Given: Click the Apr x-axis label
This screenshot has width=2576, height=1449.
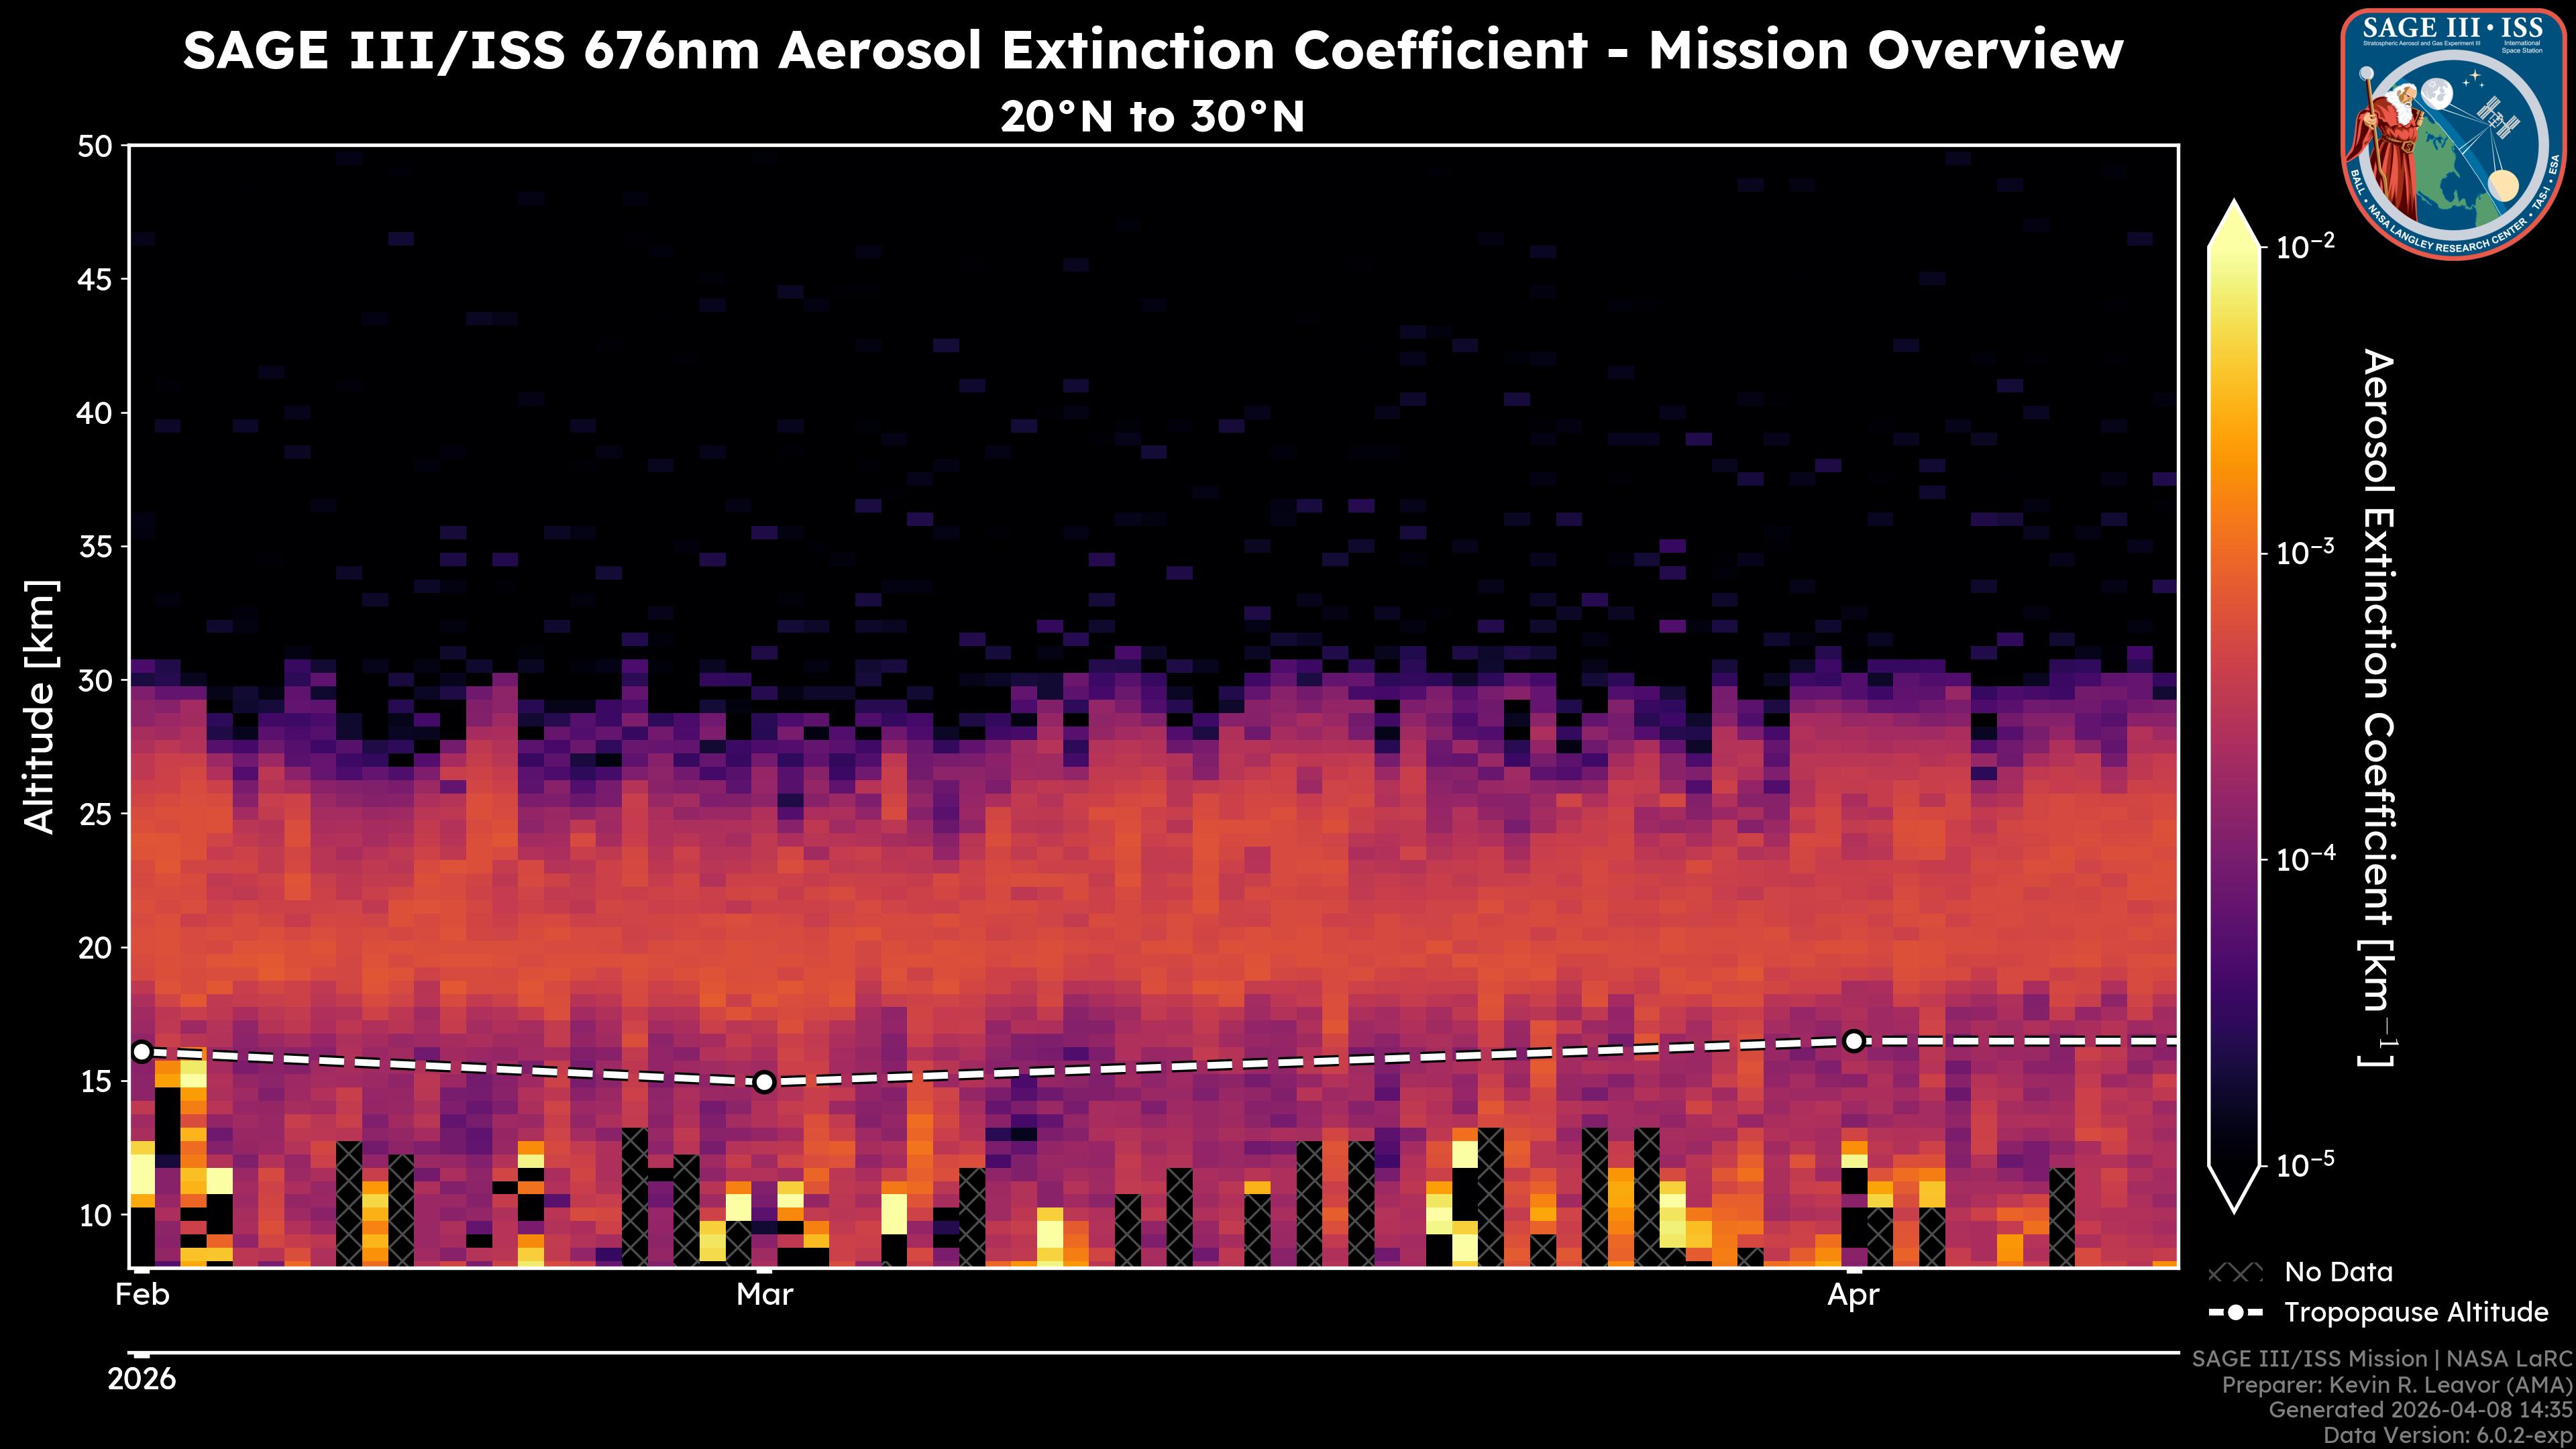Looking at the screenshot, I should point(1853,1295).
